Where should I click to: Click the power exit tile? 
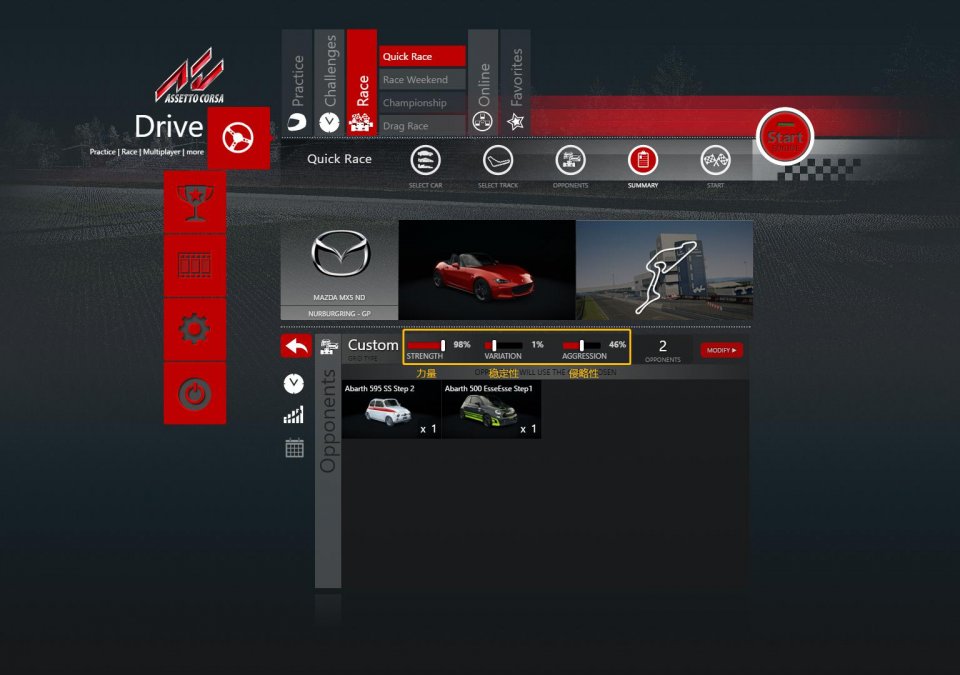tap(195, 393)
